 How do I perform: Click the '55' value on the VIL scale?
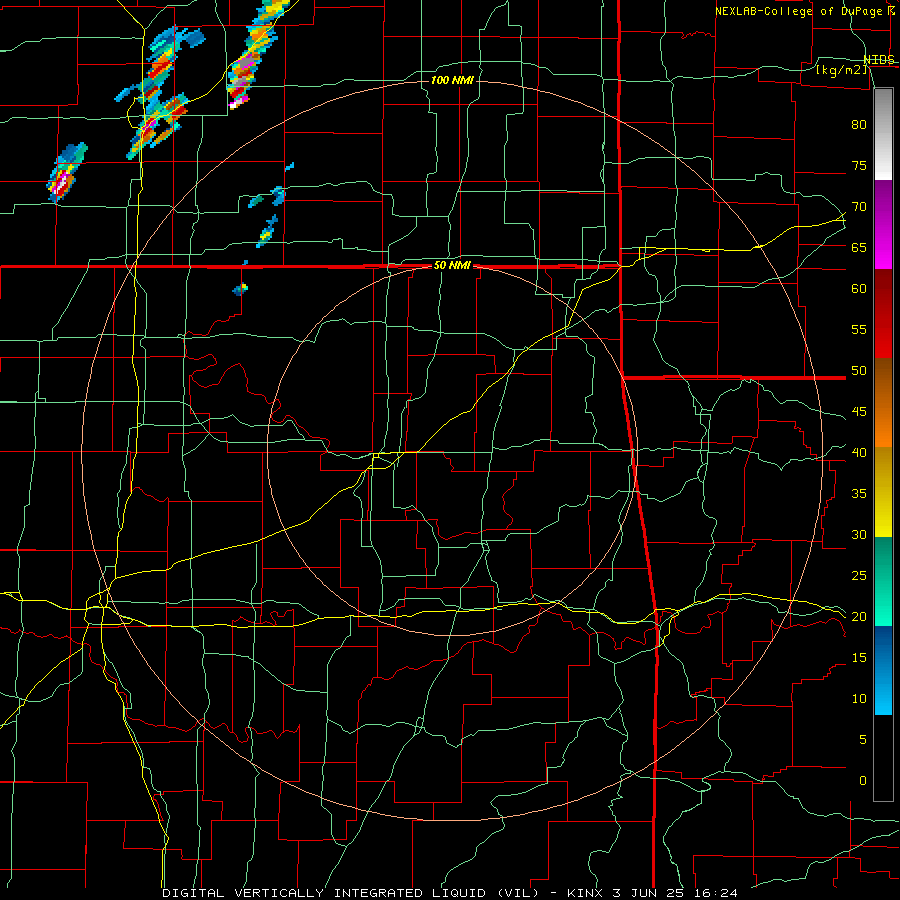coord(859,330)
